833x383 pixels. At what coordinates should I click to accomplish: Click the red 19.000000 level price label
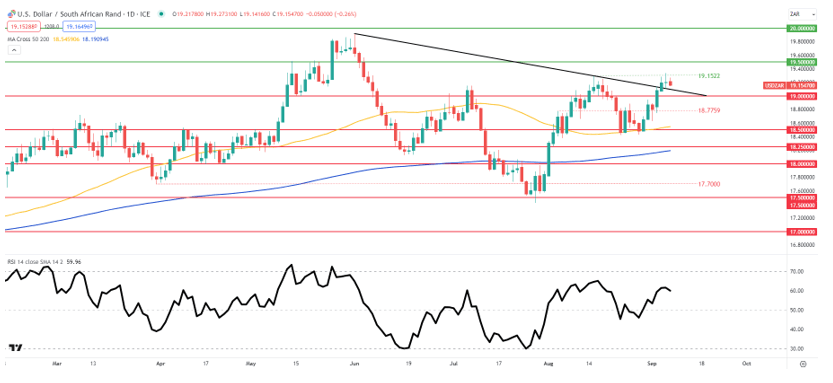pyautogui.click(x=802, y=96)
